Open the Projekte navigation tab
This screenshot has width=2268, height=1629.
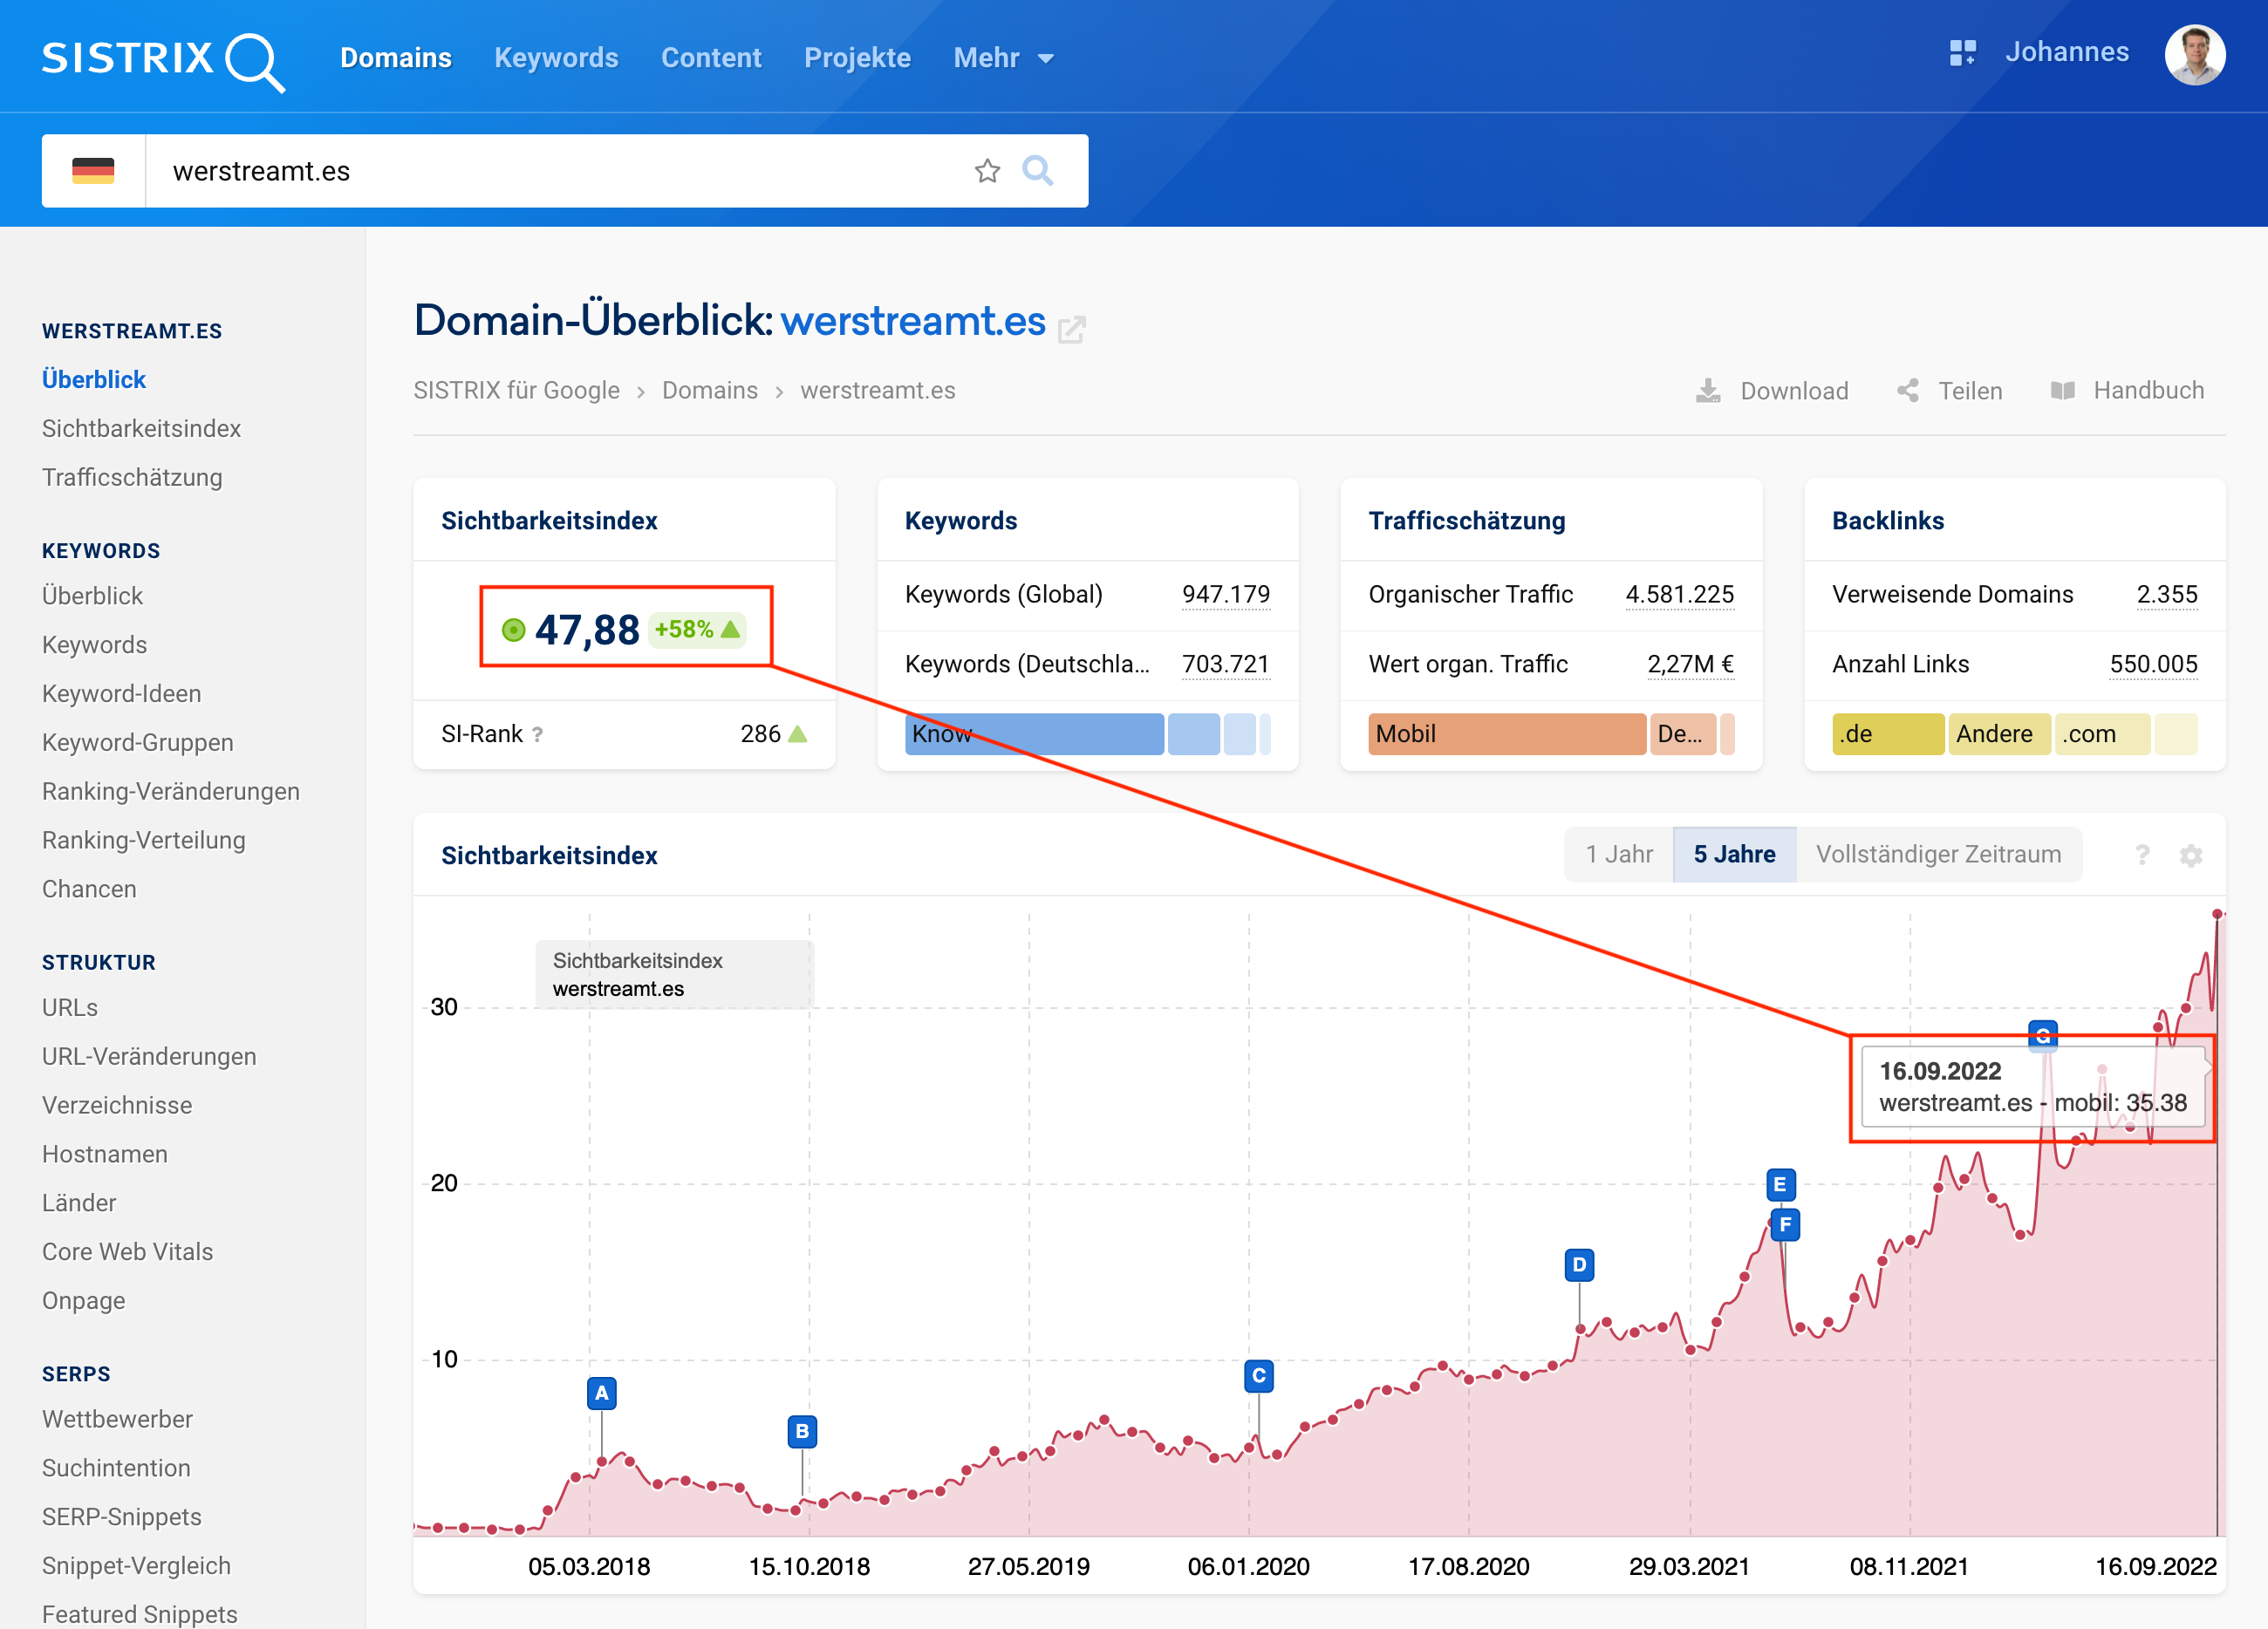click(x=857, y=58)
